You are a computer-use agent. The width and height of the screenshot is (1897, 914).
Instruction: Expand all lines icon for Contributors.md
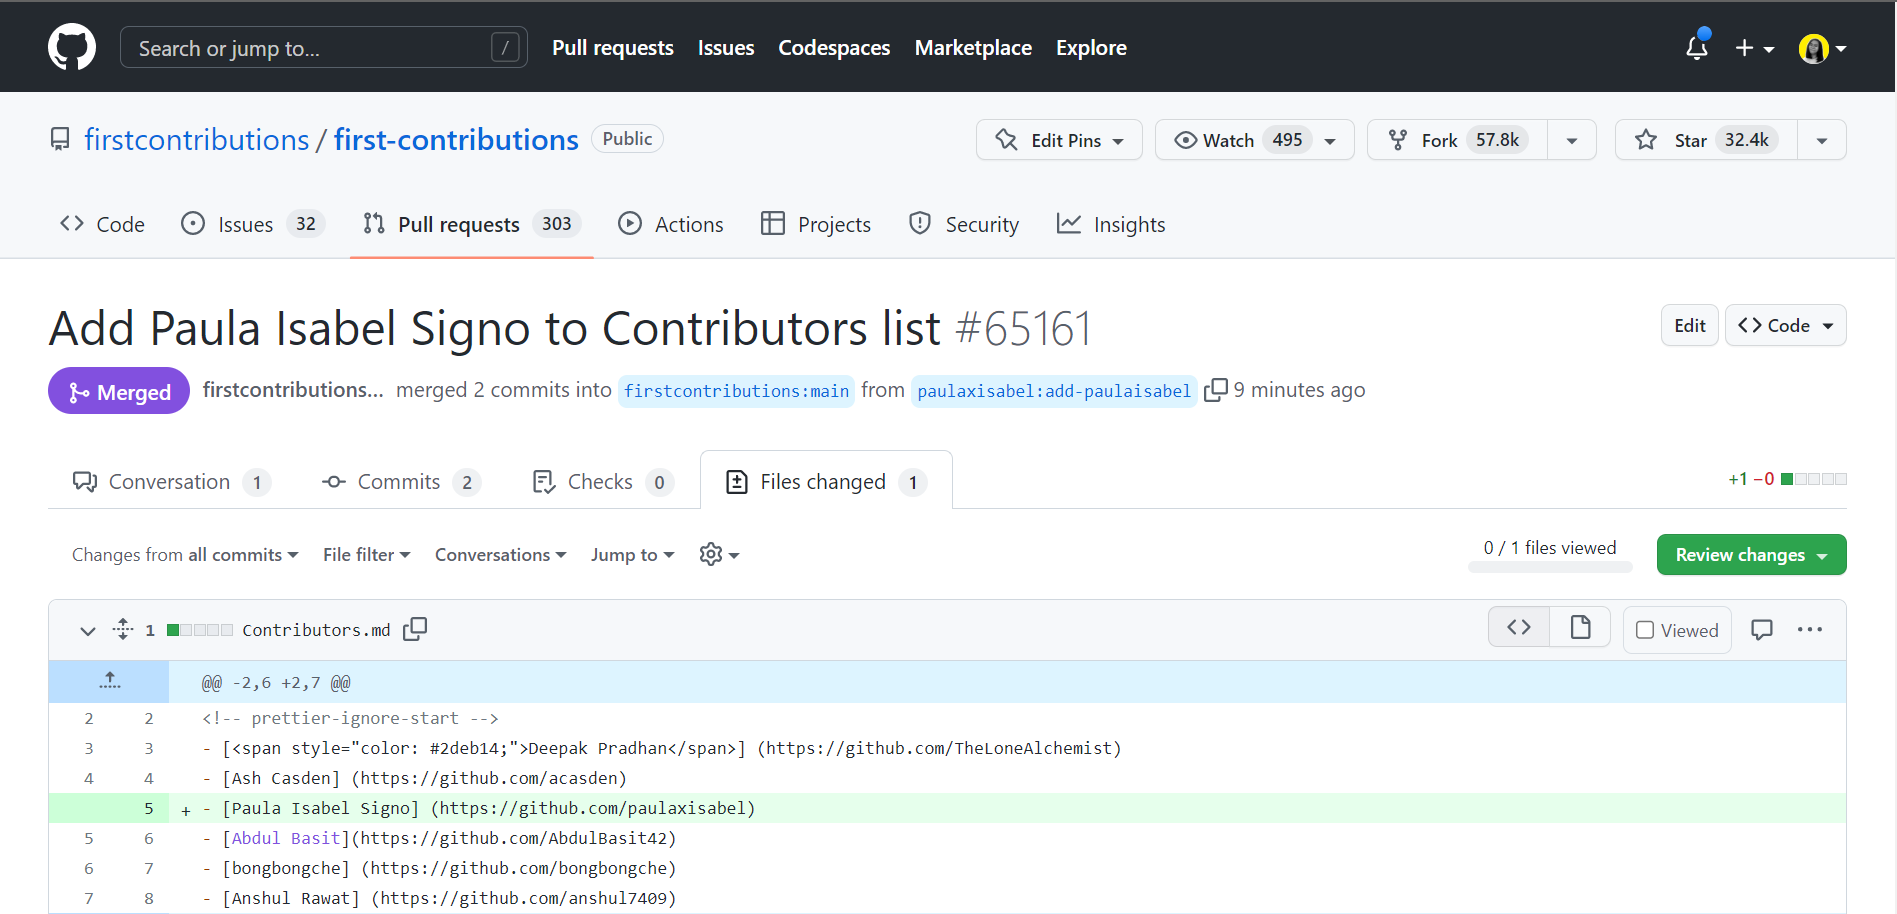point(123,629)
